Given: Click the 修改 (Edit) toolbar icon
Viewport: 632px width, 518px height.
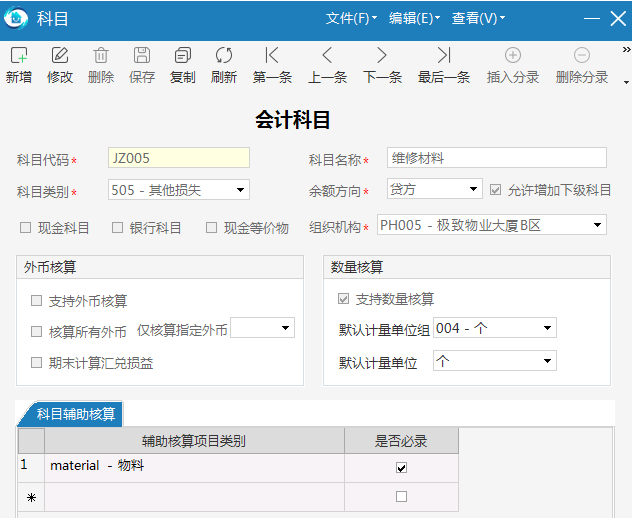Looking at the screenshot, I should point(60,55).
